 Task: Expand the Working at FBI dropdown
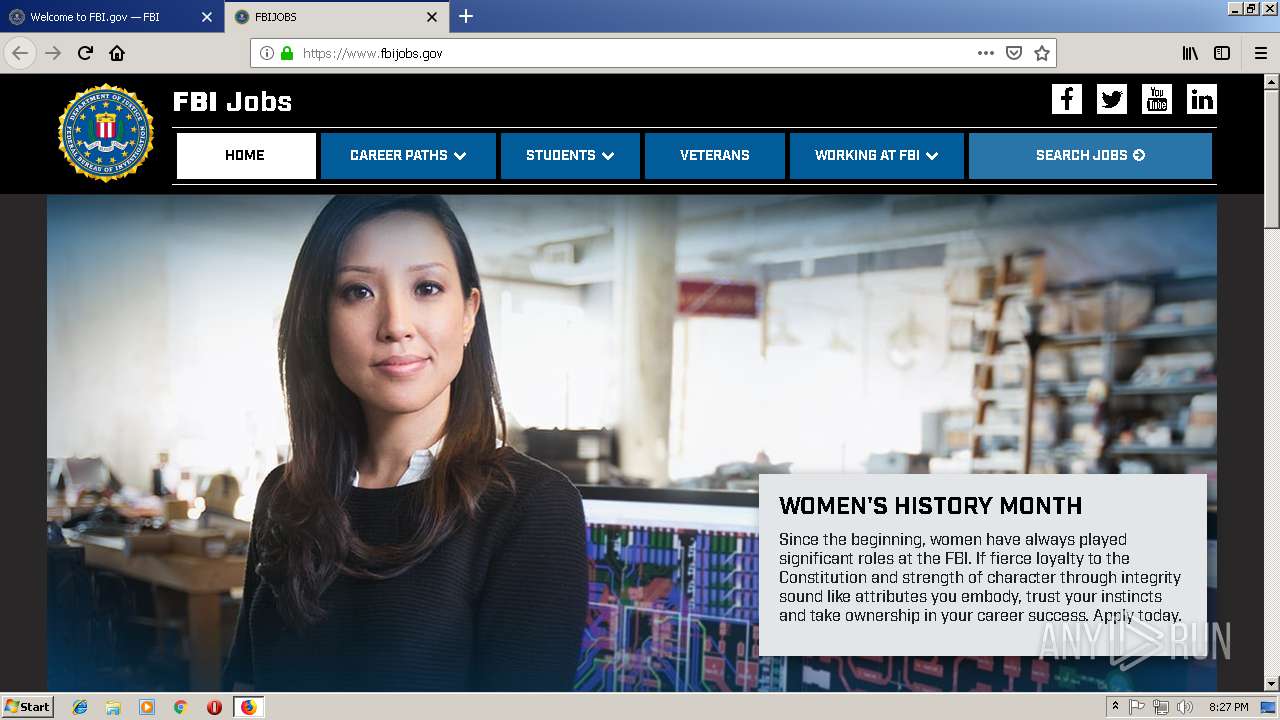(877, 156)
